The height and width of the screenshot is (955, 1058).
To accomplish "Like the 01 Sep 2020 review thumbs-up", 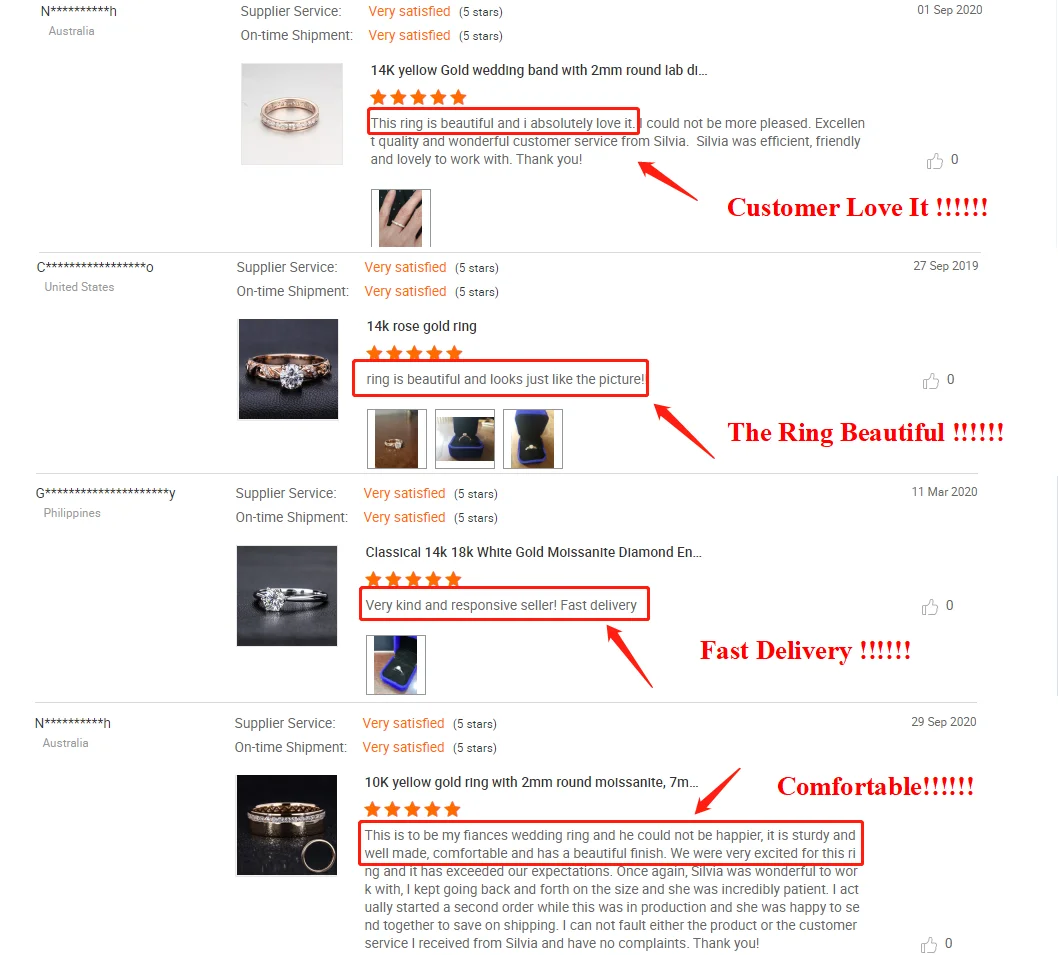I will click(935, 161).
